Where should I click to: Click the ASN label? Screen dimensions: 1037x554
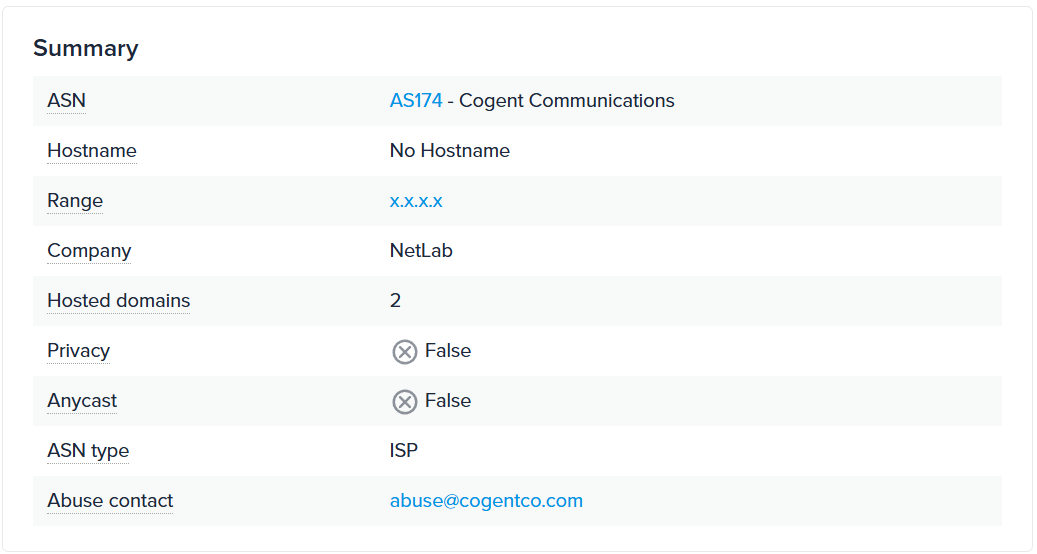[67, 101]
